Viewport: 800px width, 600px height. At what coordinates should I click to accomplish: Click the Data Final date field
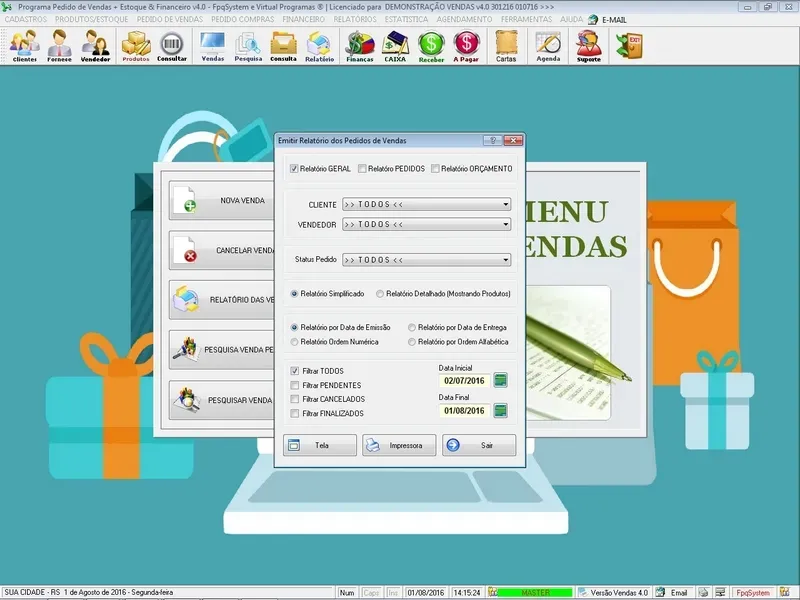tap(464, 411)
